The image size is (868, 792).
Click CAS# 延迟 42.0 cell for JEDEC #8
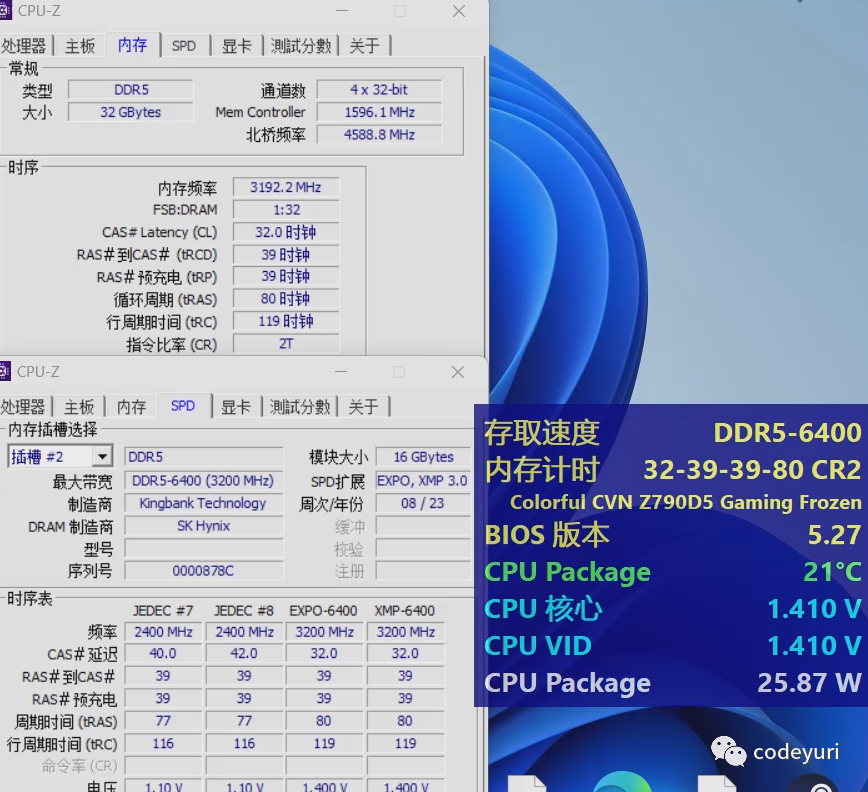(244, 654)
